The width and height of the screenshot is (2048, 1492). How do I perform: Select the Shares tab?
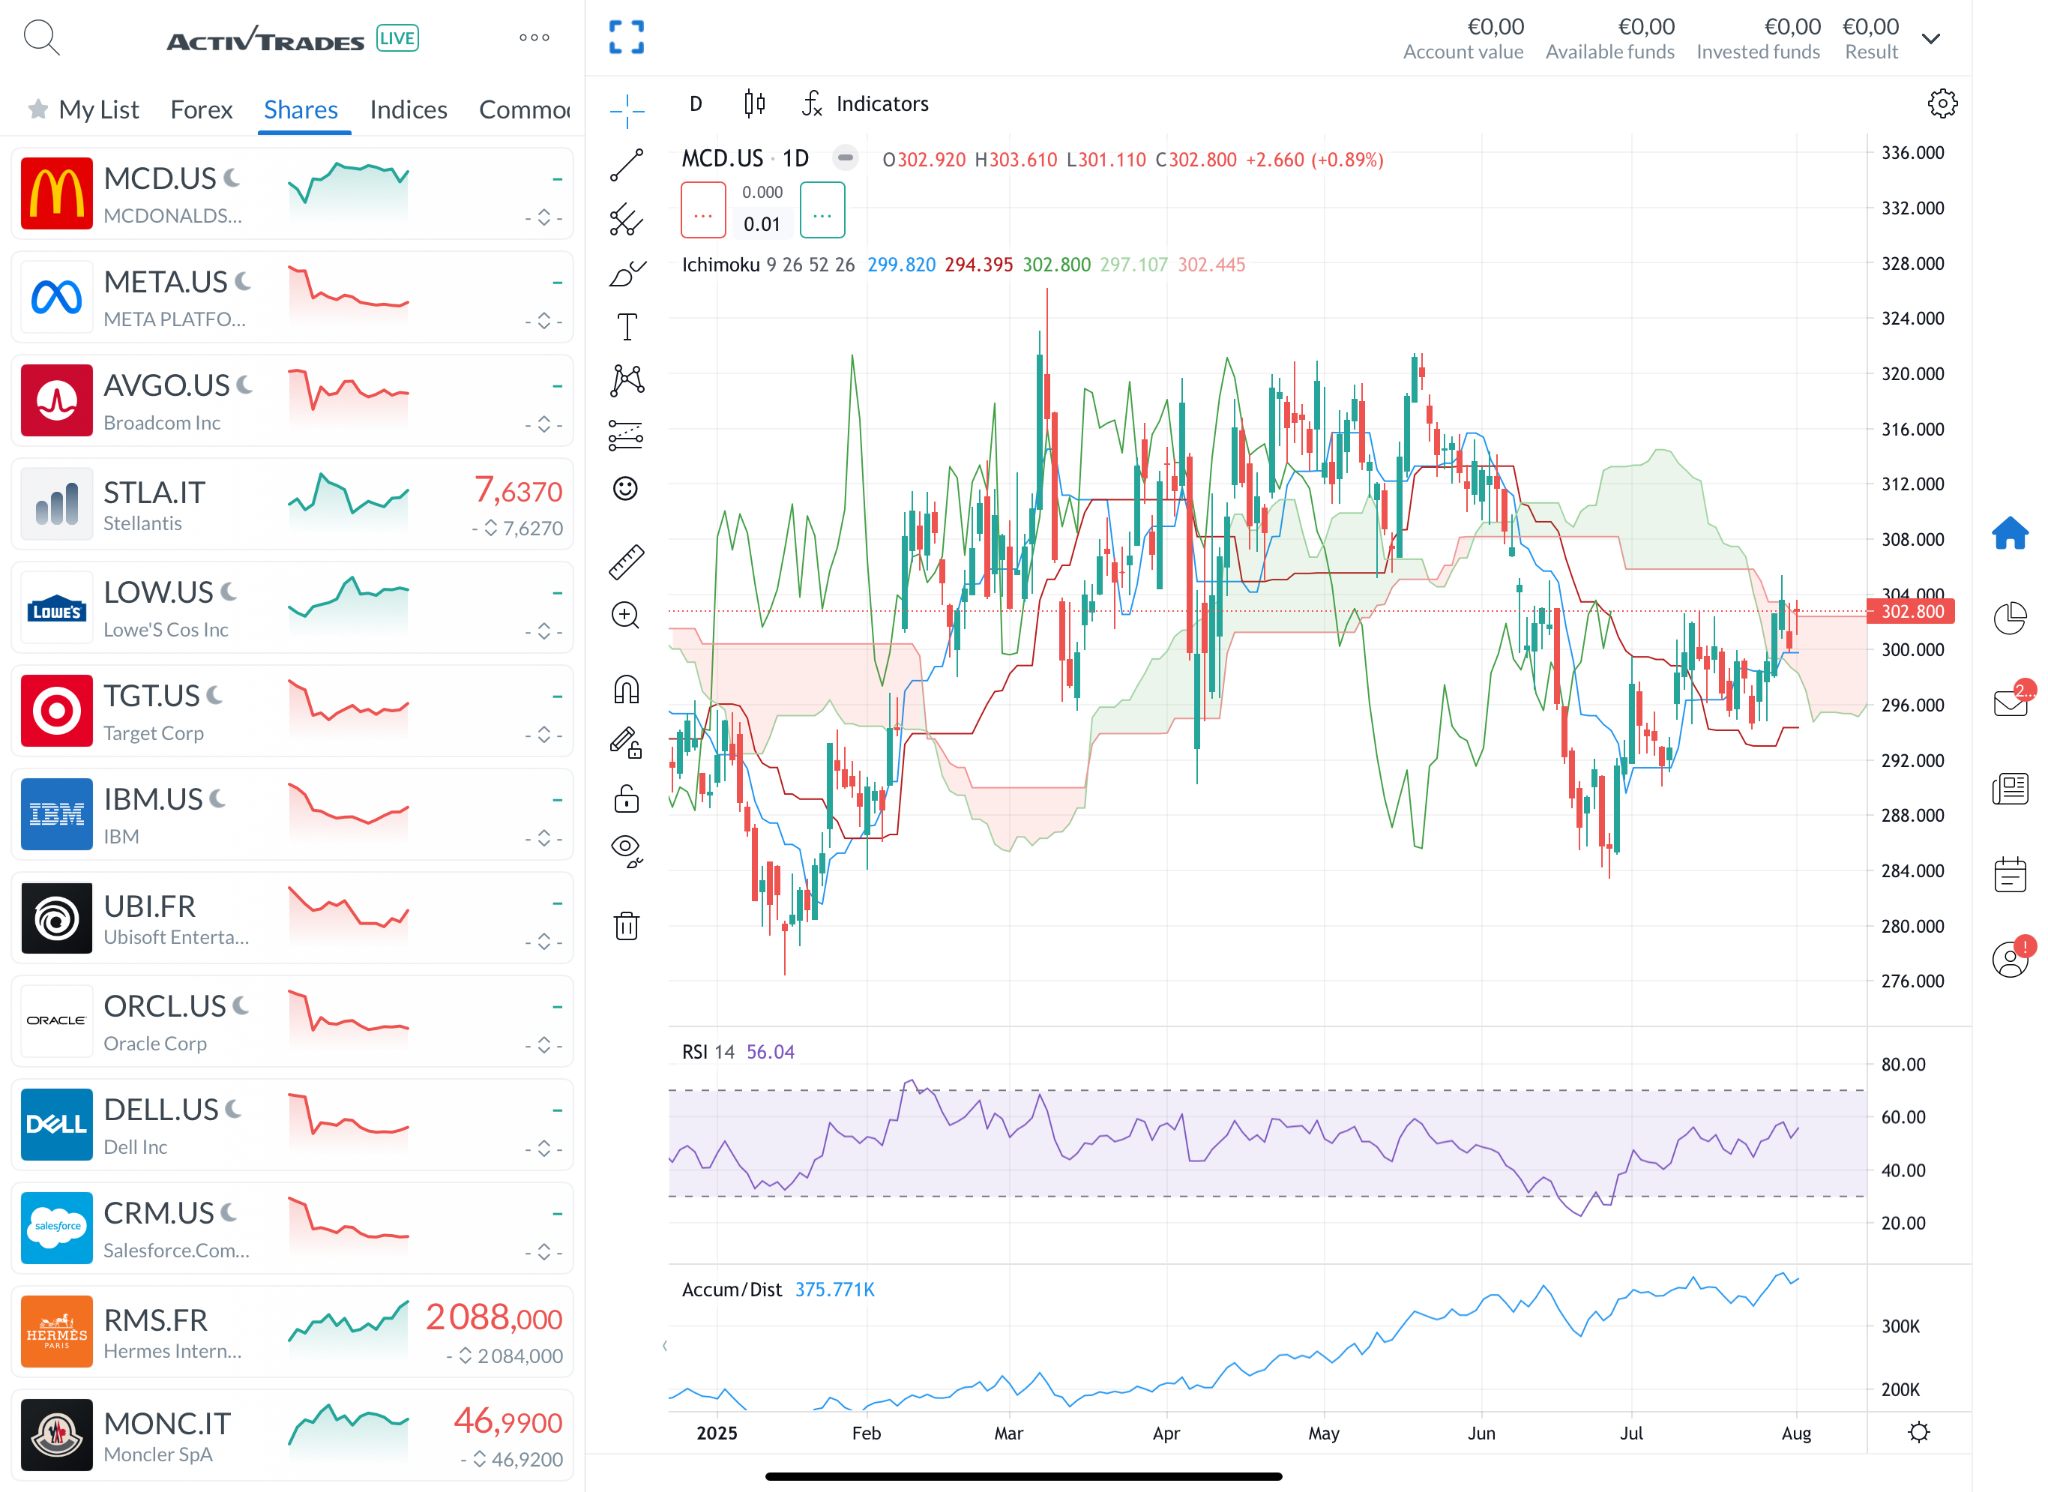tap(301, 109)
